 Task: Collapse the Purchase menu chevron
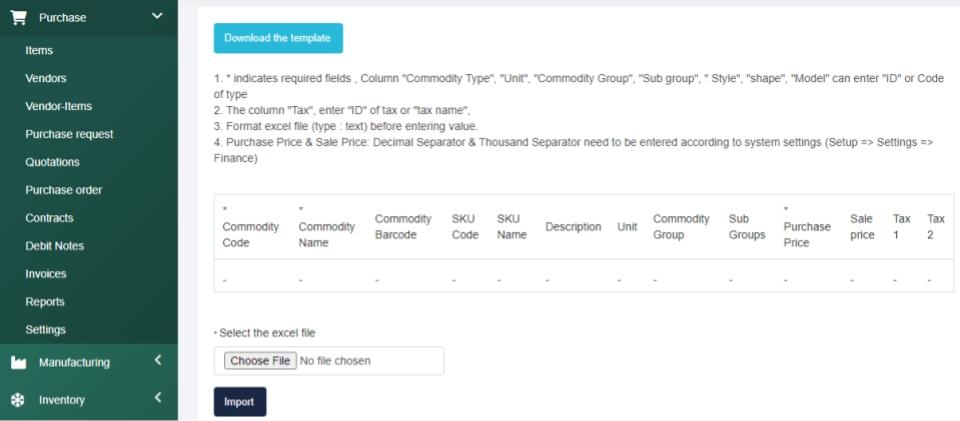(156, 16)
